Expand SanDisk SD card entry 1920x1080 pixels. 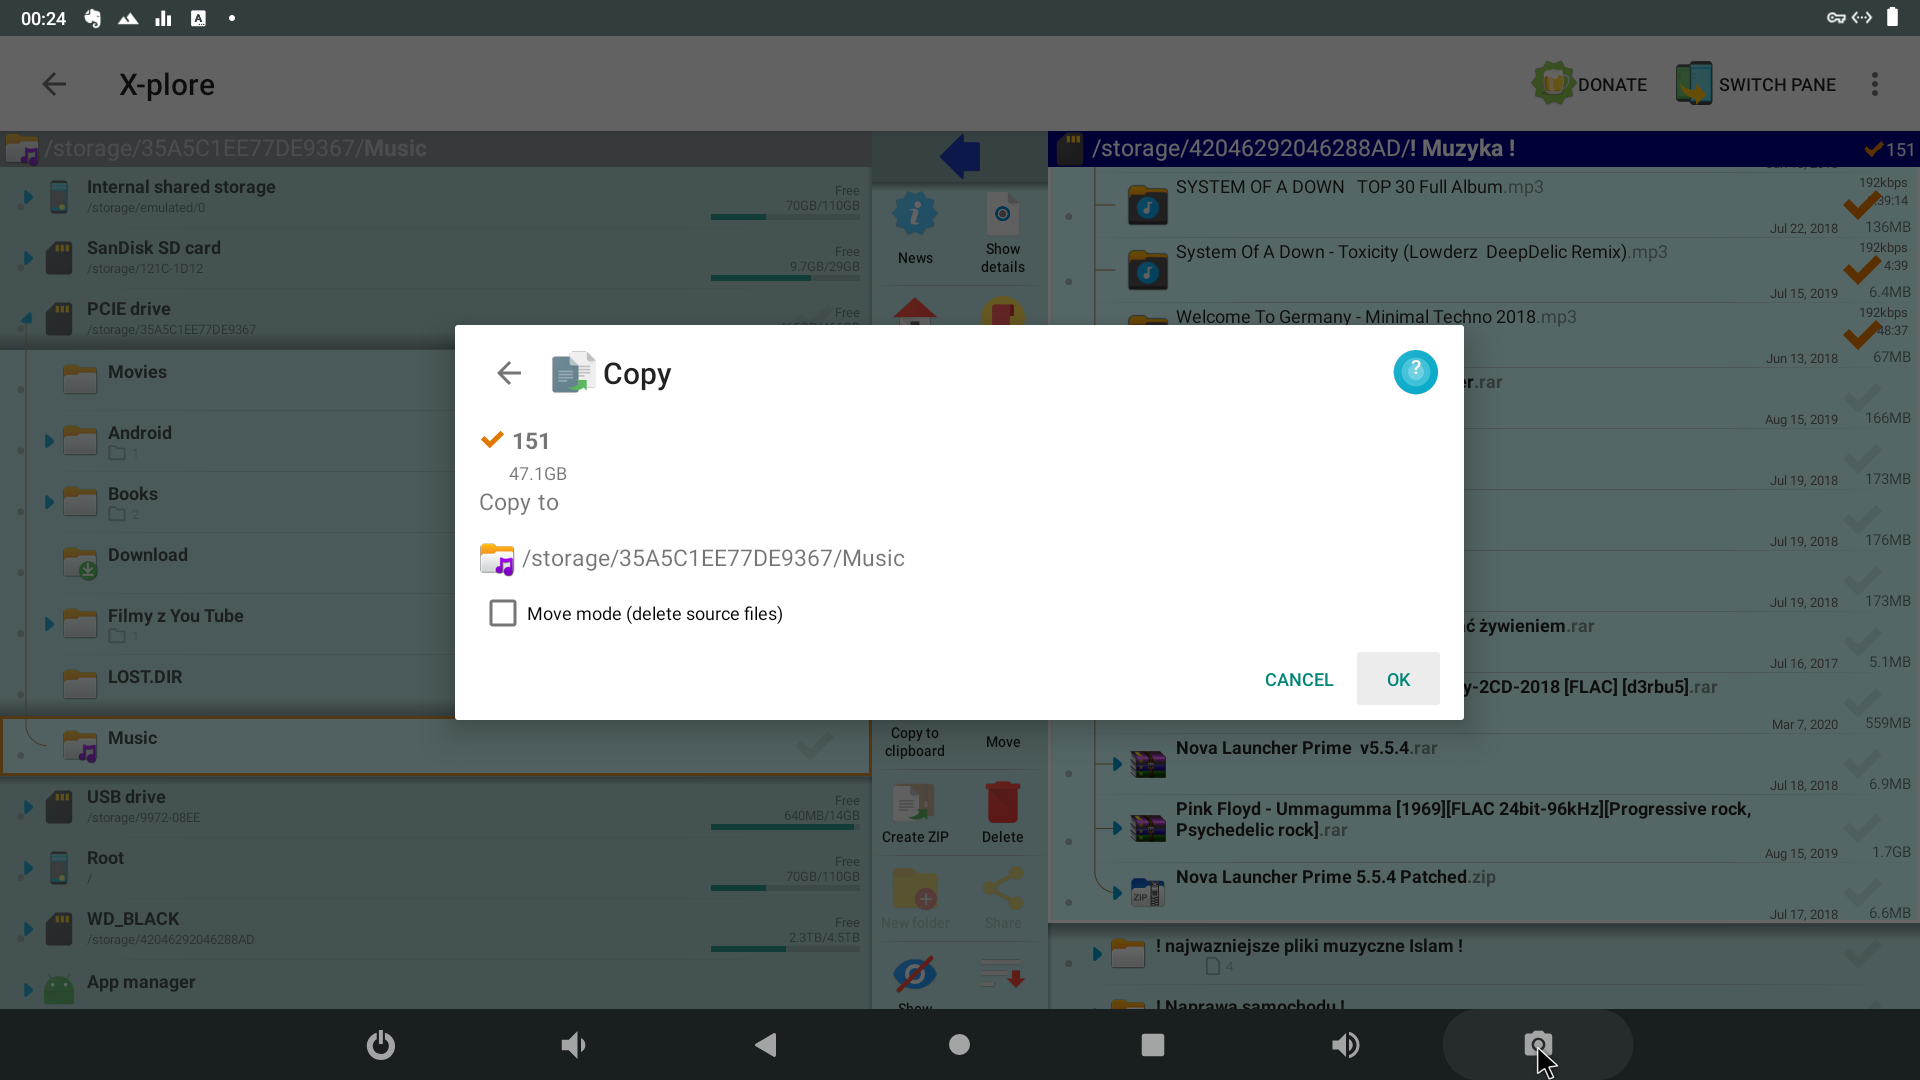click(28, 258)
